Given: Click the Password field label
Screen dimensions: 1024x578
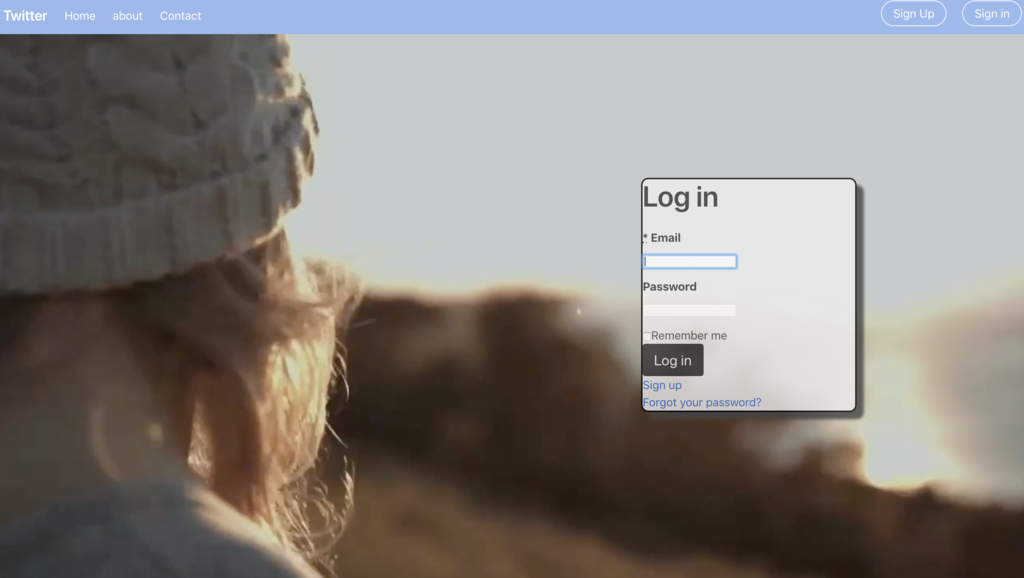Looking at the screenshot, I should (669, 287).
